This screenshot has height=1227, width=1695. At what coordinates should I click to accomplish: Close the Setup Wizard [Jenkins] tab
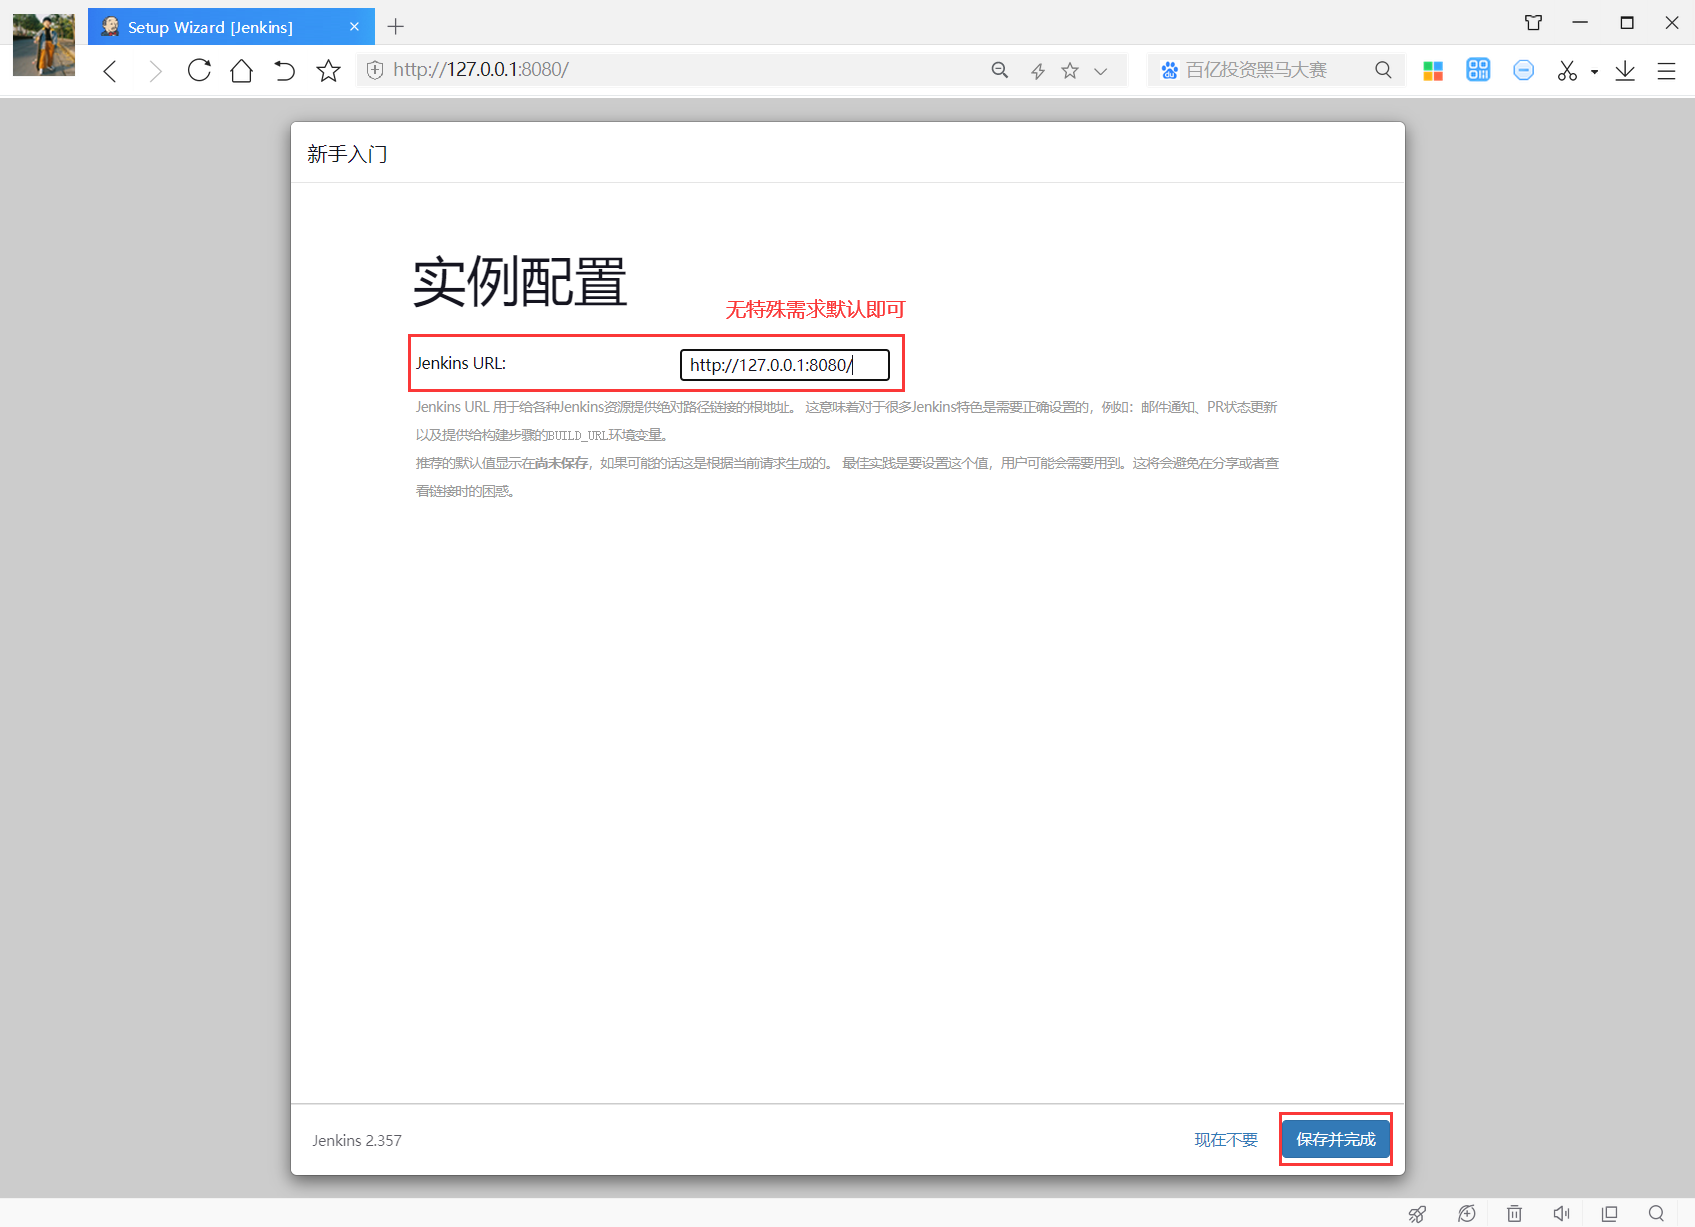click(354, 27)
